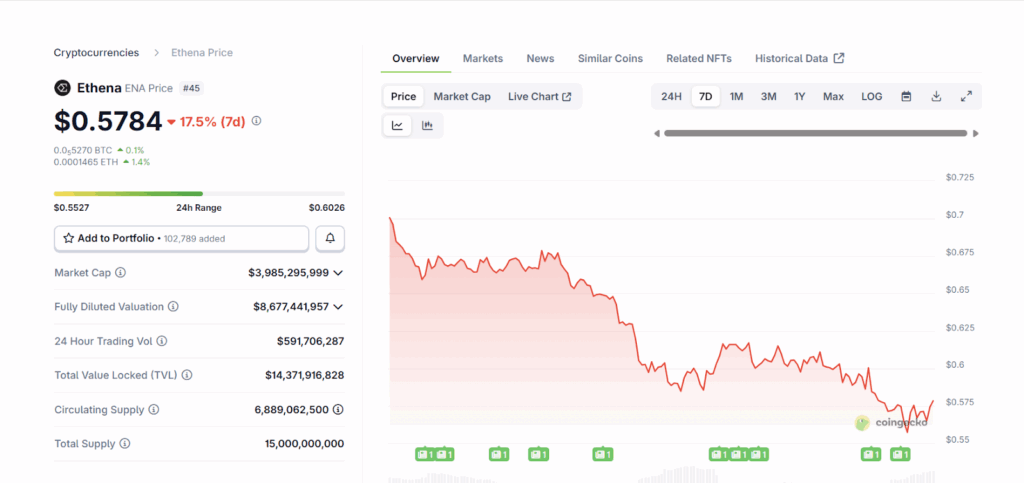This screenshot has width=1024, height=483.
Task: Expand chart to fullscreen
Action: pos(966,97)
